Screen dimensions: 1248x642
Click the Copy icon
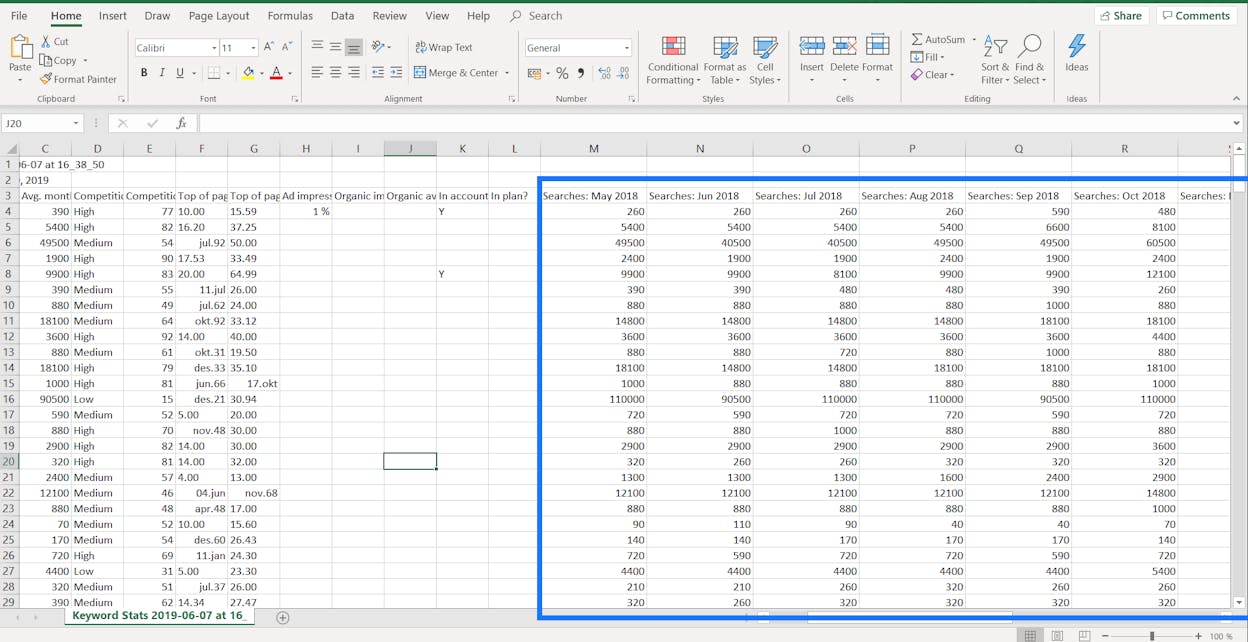(x=46, y=60)
